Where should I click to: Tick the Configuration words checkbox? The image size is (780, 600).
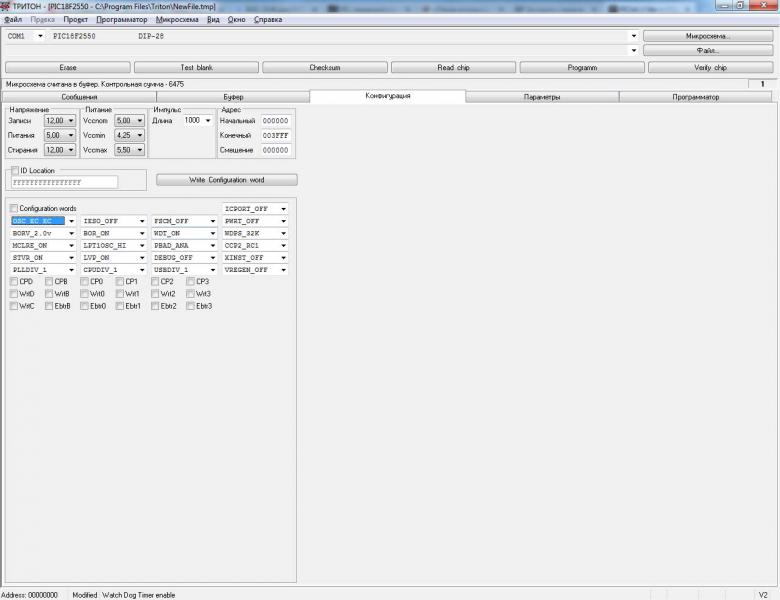tap(14, 208)
